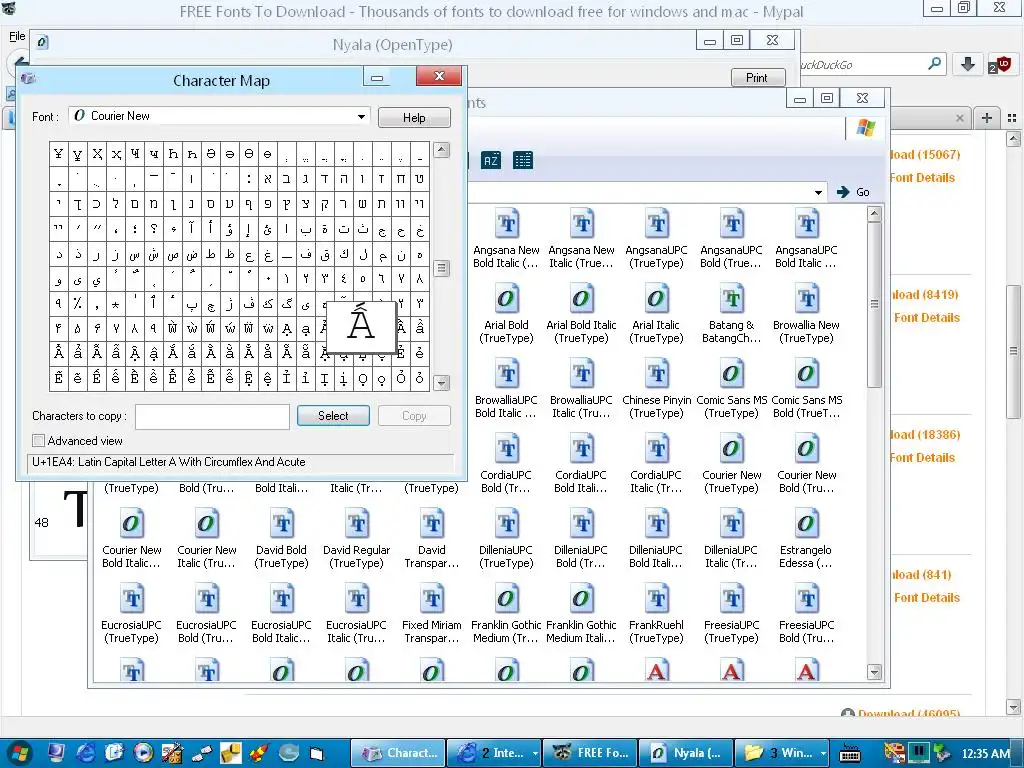Click the Character Map scrollbar thumb
Viewport: 1024px width, 768px height.
click(x=441, y=268)
